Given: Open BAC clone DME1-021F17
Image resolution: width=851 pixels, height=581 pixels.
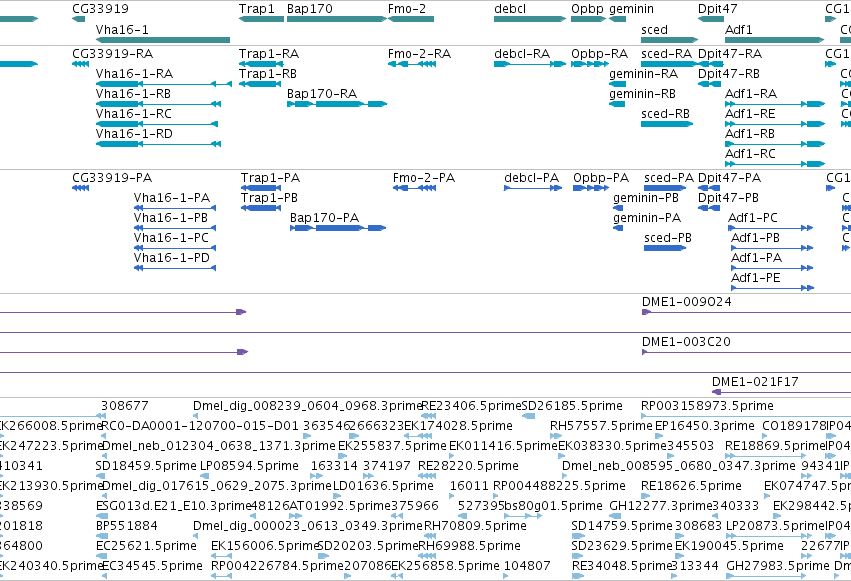Looking at the screenshot, I should pyautogui.click(x=755, y=382).
